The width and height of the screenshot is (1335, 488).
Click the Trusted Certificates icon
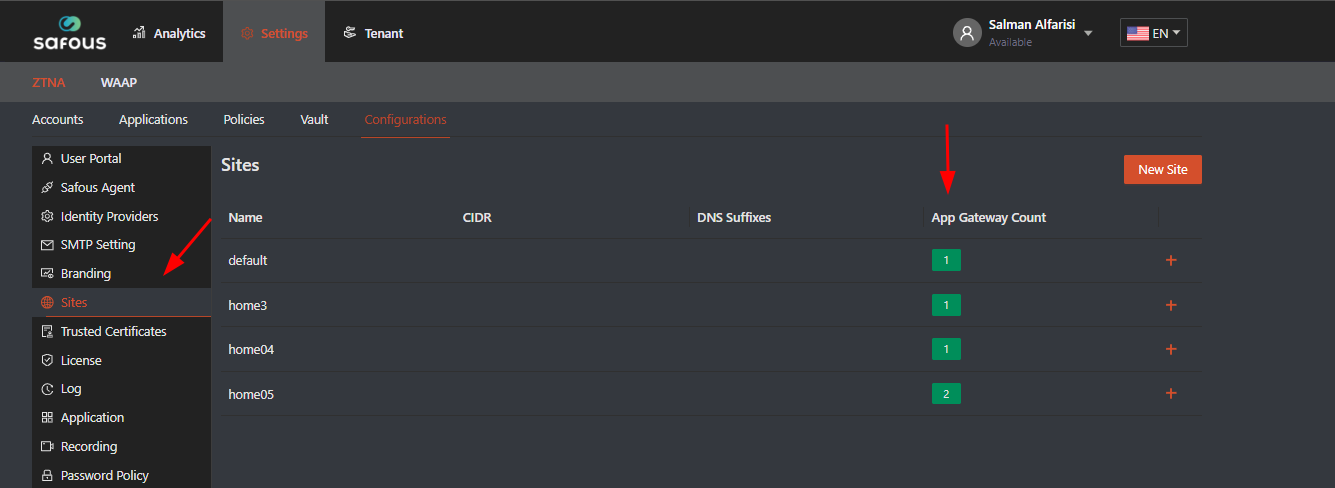(47, 332)
